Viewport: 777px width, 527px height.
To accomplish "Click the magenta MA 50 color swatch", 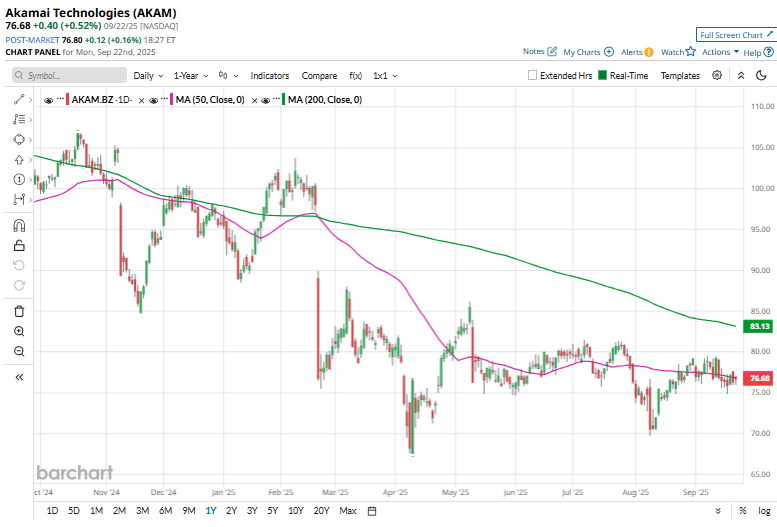I will [x=171, y=100].
